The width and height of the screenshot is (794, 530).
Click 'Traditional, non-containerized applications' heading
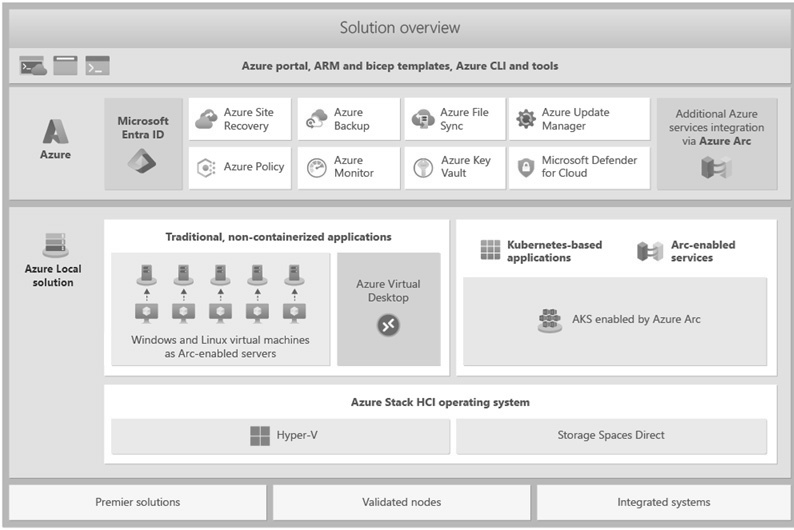coord(278,237)
